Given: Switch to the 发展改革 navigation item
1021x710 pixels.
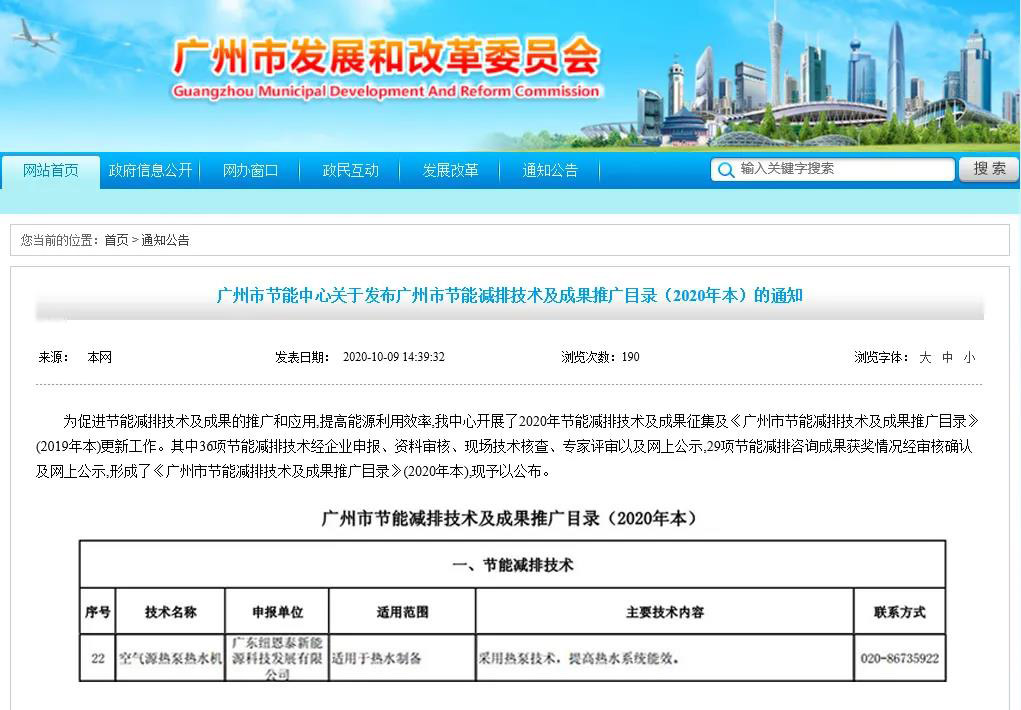Looking at the screenshot, I should coord(450,171).
